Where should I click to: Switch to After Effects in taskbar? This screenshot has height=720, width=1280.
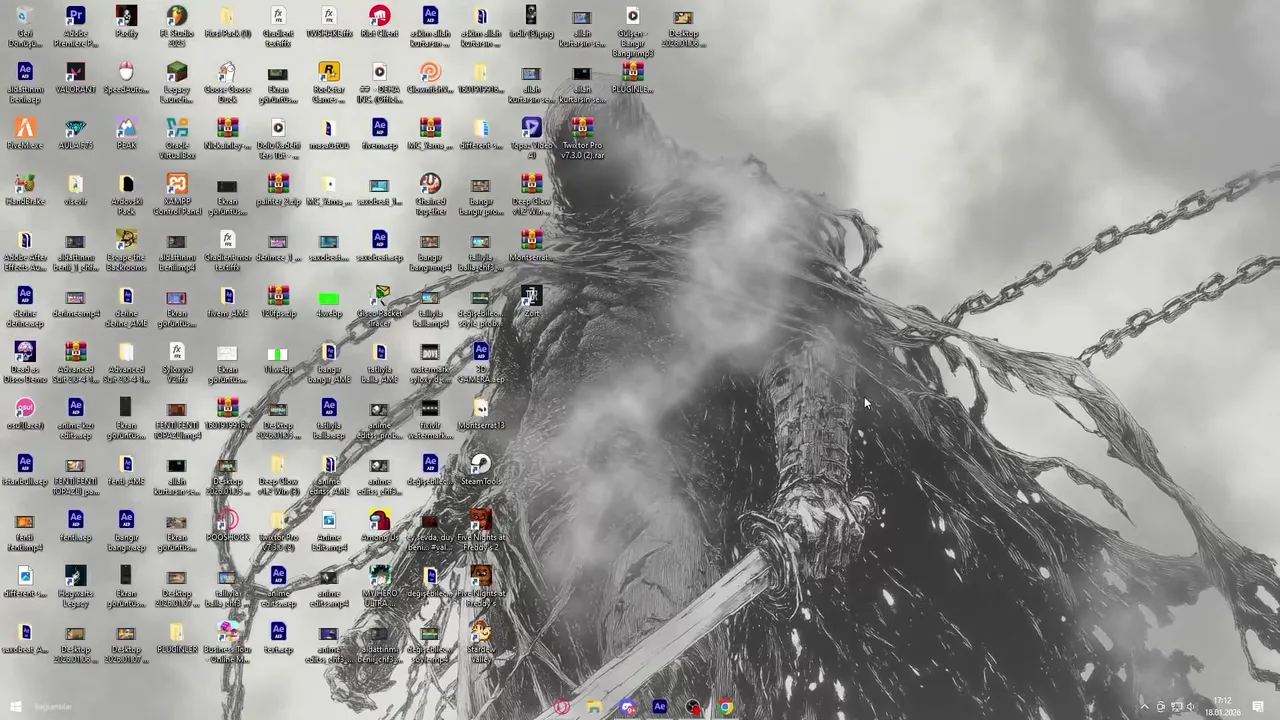(660, 707)
